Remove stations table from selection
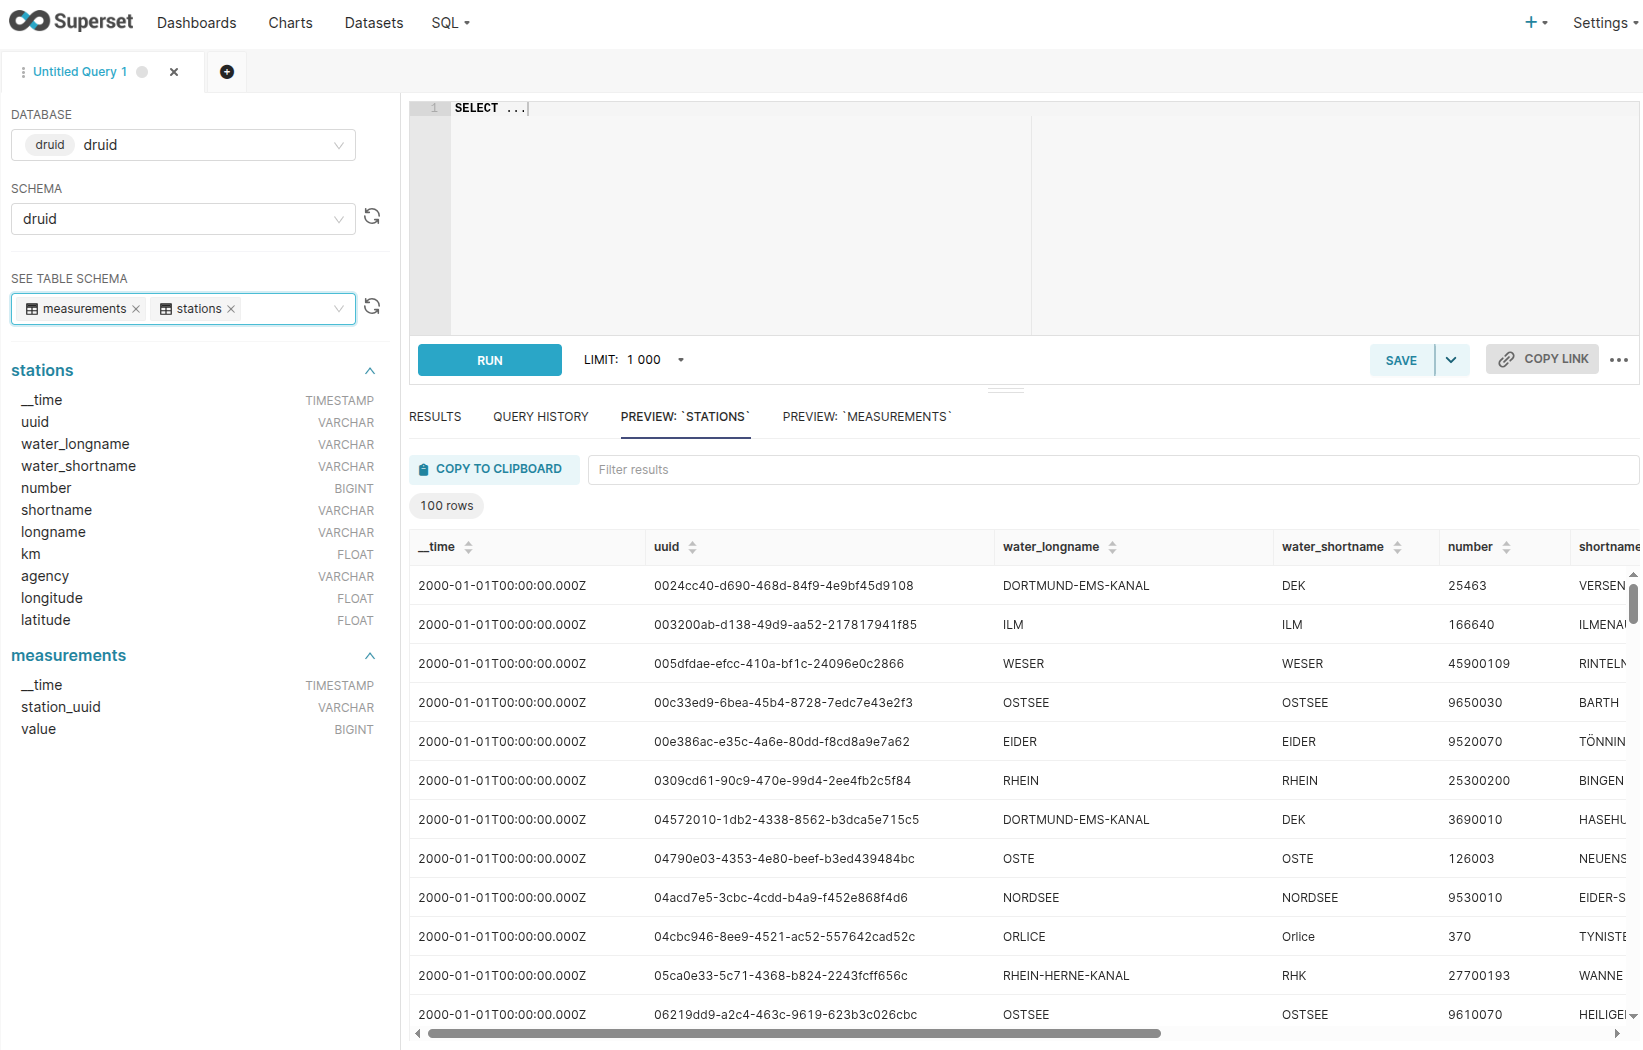This screenshot has height=1050, width=1643. tap(231, 309)
